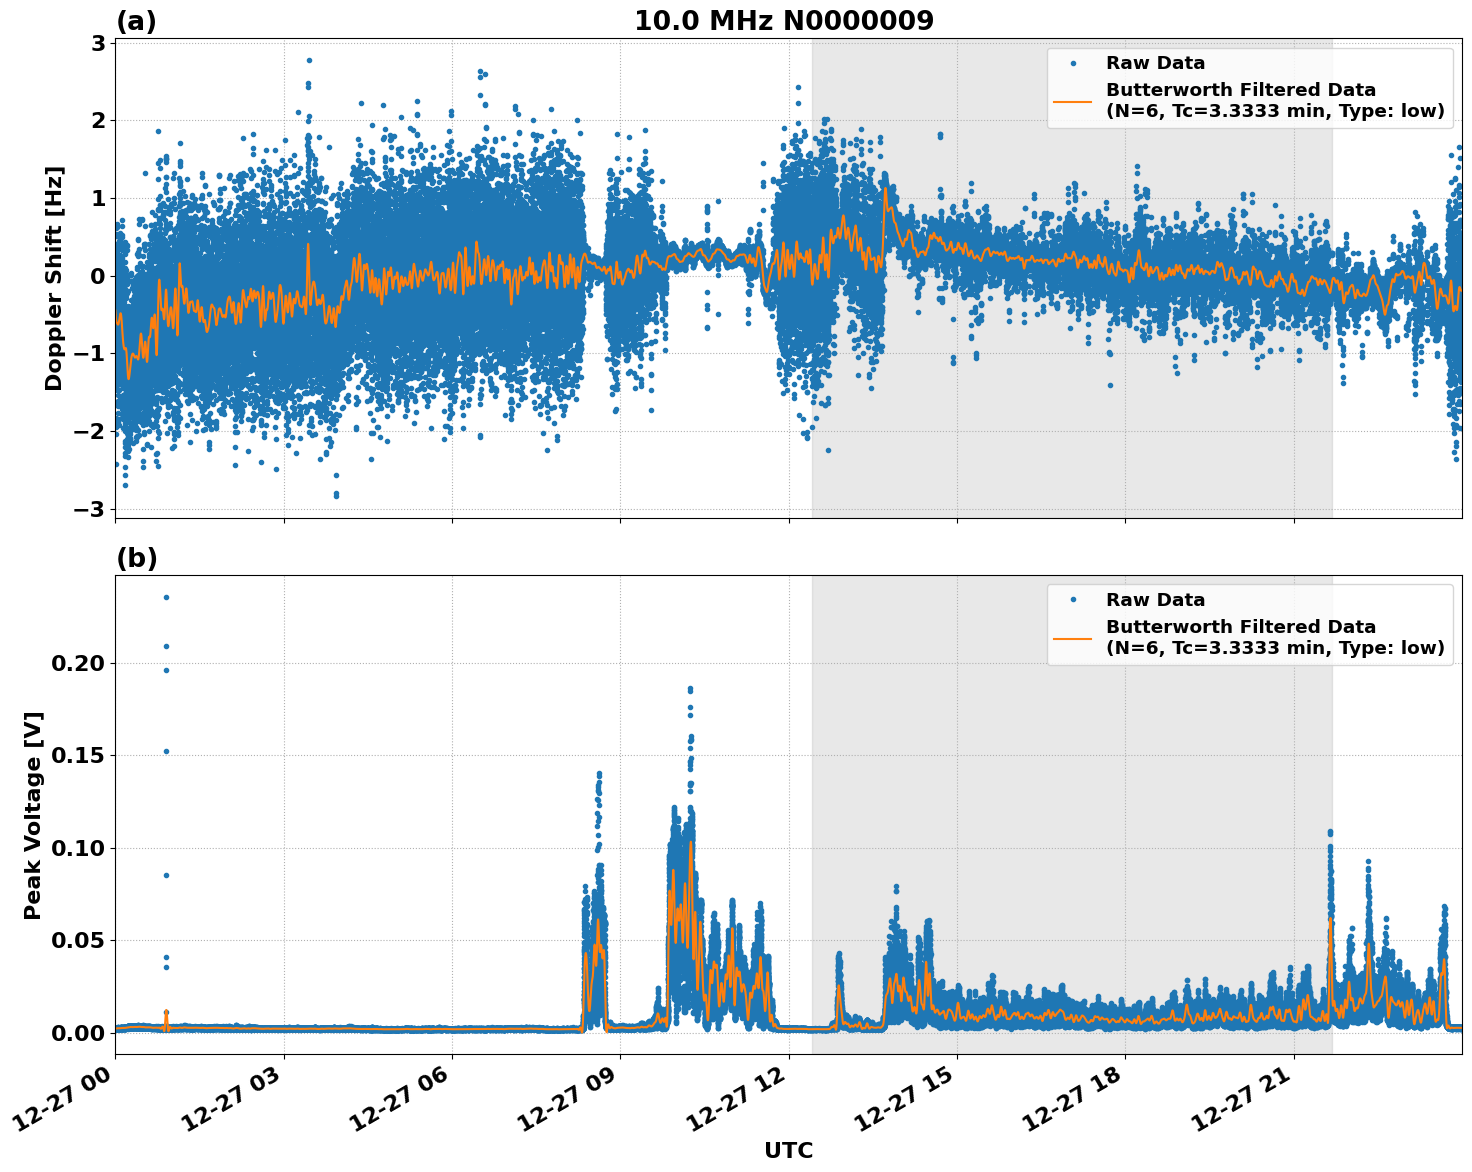This screenshot has width=1472, height=1172.
Task: Click the 'UTC' x-axis label
Action: point(788,1151)
